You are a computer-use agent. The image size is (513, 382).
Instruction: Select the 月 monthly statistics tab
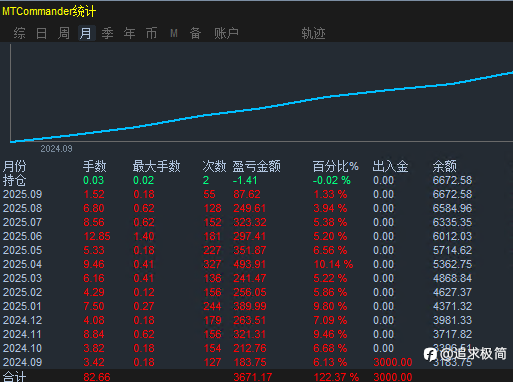click(x=86, y=33)
